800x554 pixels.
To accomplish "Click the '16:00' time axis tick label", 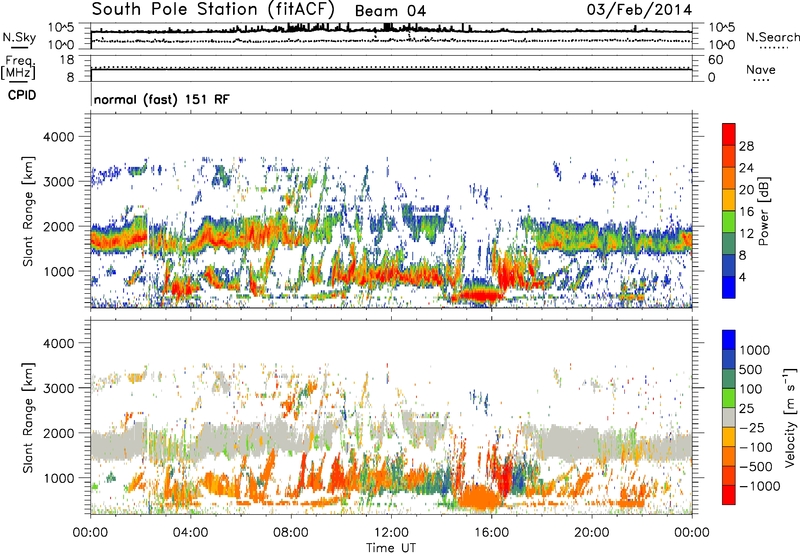I will [491, 533].
